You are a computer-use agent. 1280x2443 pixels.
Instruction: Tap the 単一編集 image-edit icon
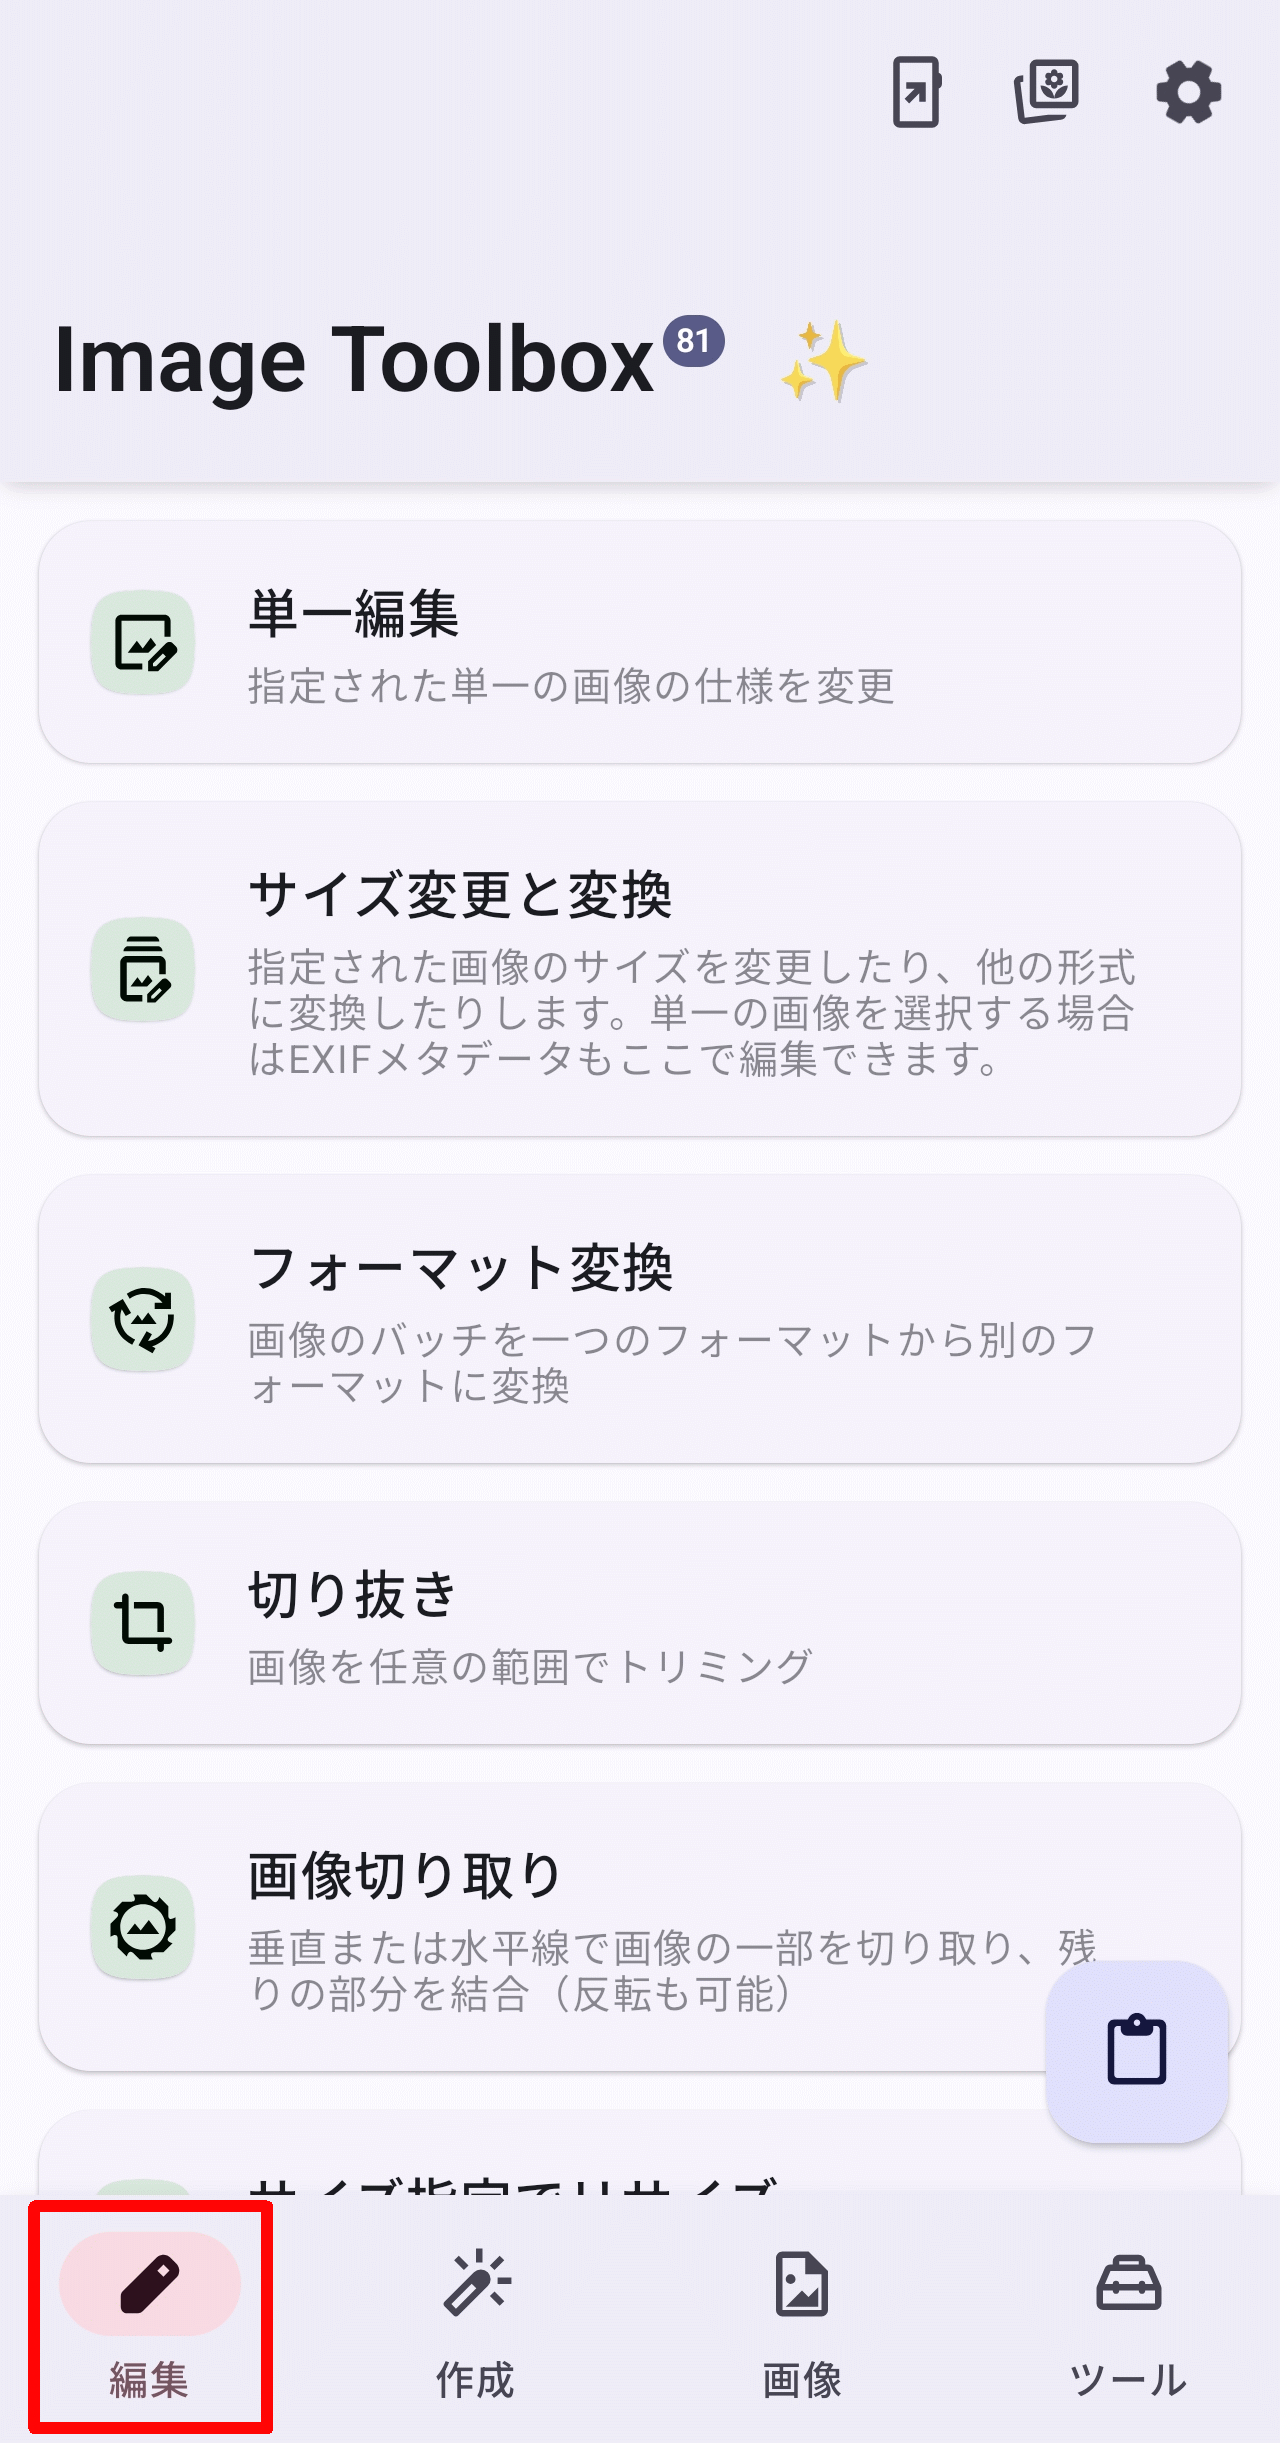coord(143,642)
